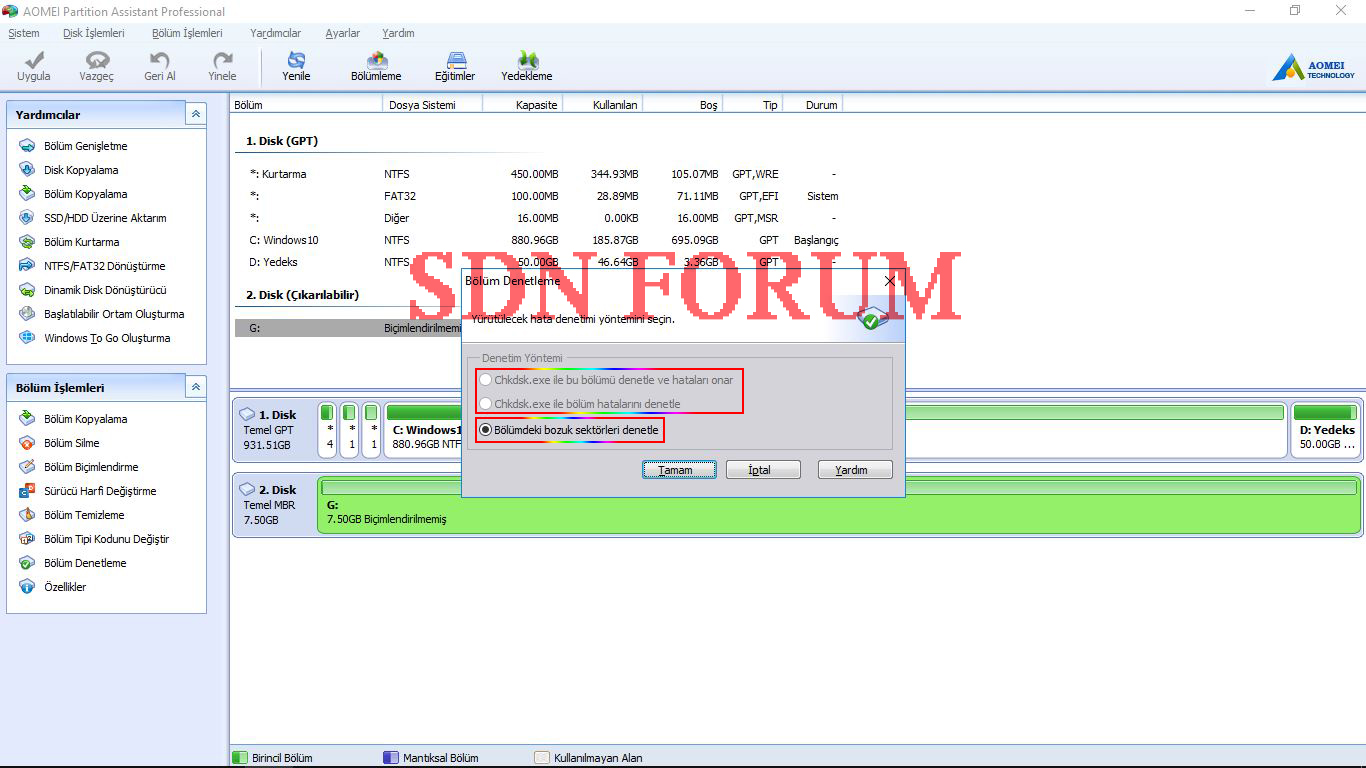Collapse the Bölüm İşlemleri panel
This screenshot has height=768, width=1366.
(x=196, y=387)
